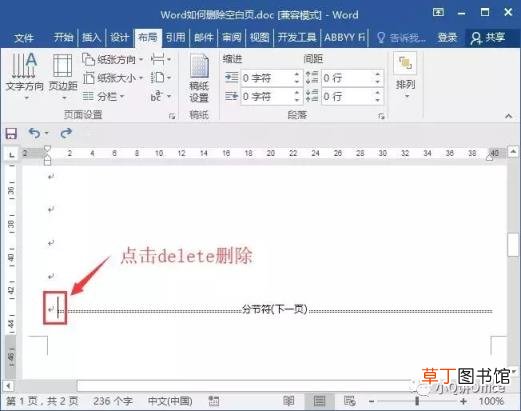
Task: Click the Redo arrow icon
Action: coord(66,133)
